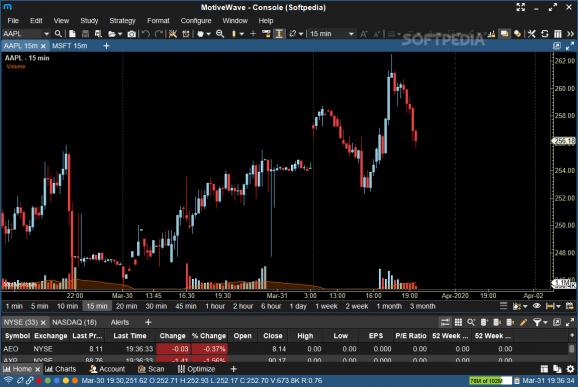Select the 5 min bar size
The width and height of the screenshot is (578, 387).
[x=39, y=306]
